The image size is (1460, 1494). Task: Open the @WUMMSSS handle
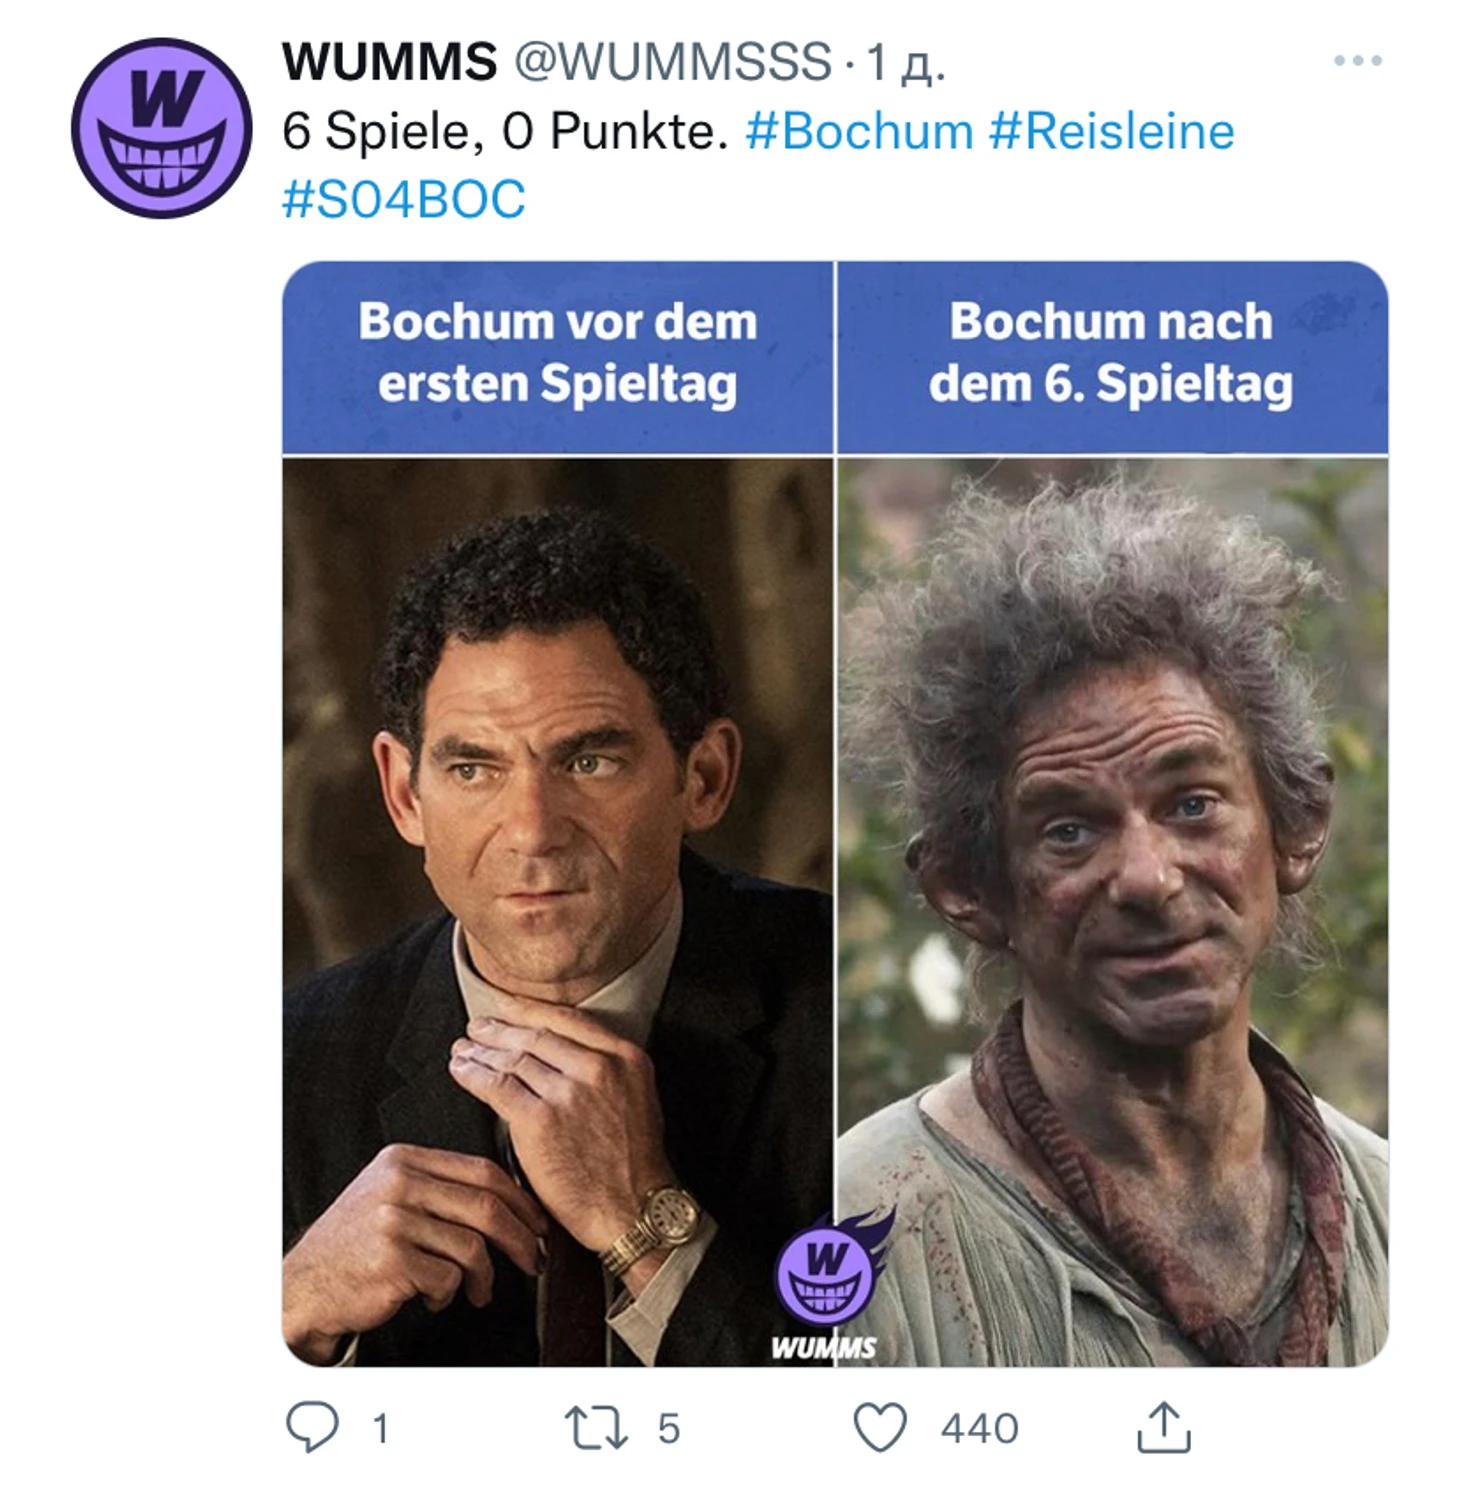[x=673, y=62]
